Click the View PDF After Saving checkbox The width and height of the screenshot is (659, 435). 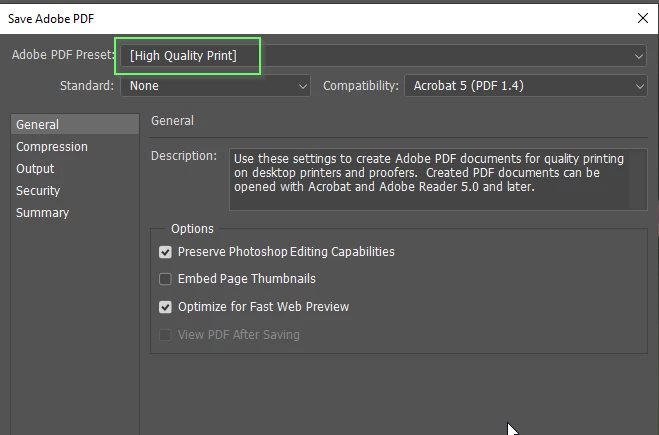click(165, 335)
